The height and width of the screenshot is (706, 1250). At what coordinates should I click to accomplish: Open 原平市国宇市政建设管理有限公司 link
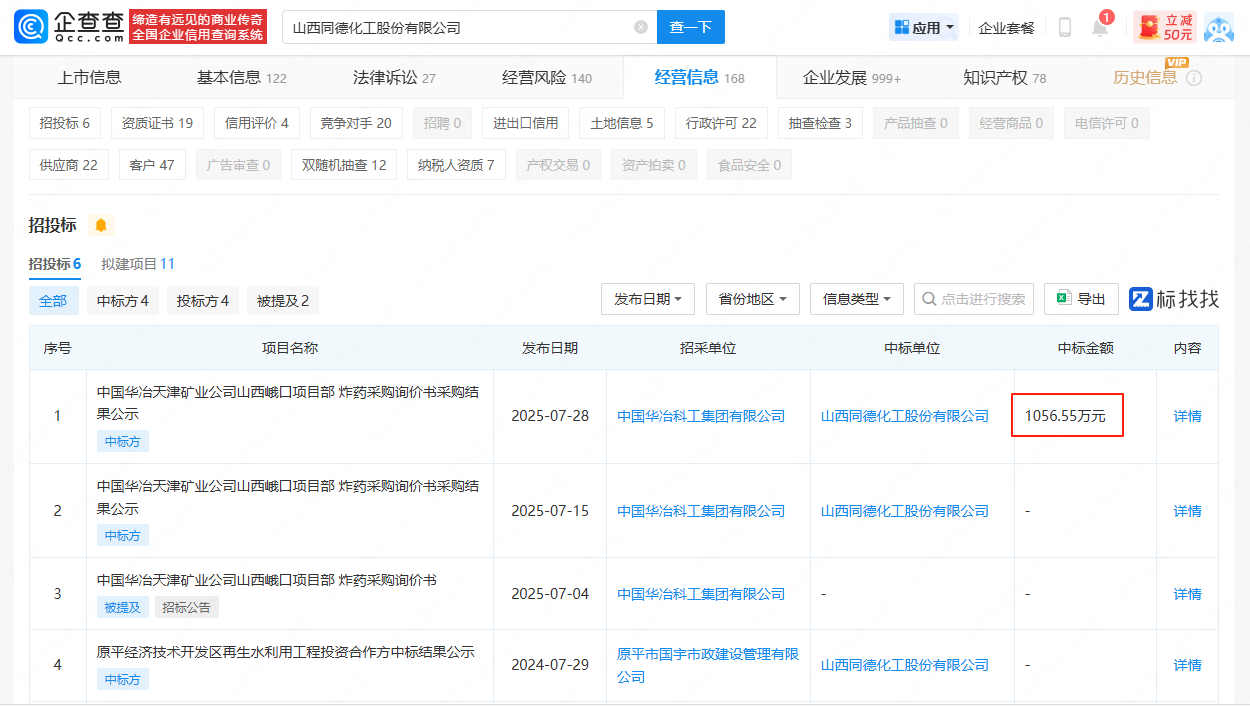[708, 665]
